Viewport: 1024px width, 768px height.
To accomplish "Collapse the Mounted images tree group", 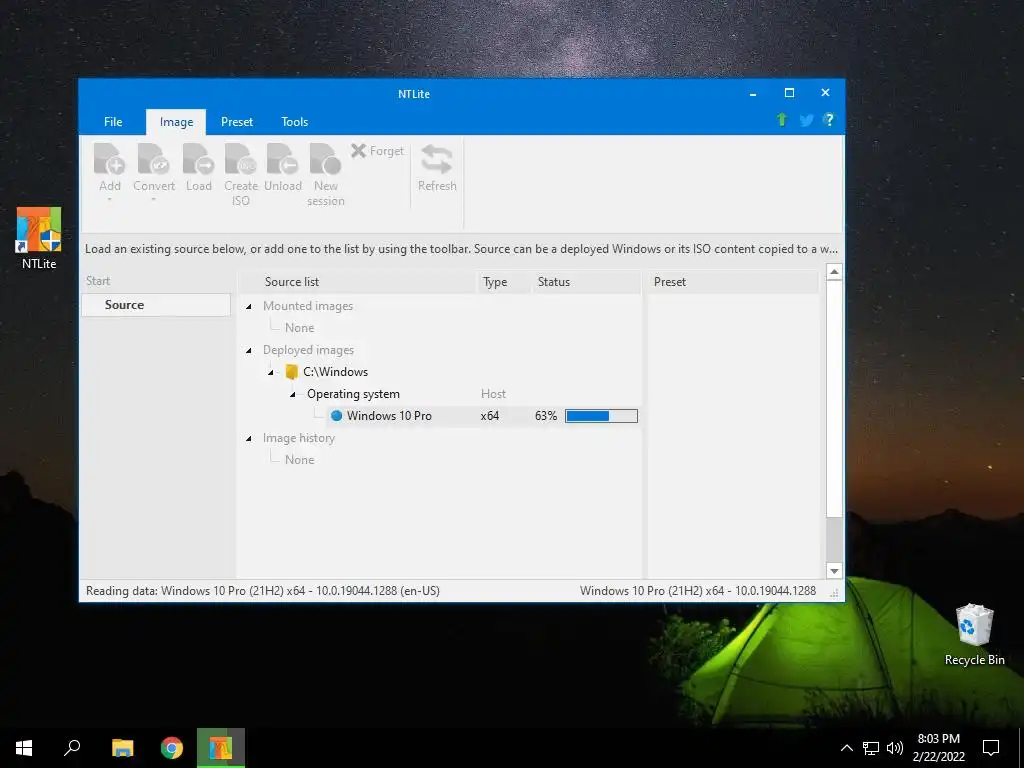I will click(249, 306).
